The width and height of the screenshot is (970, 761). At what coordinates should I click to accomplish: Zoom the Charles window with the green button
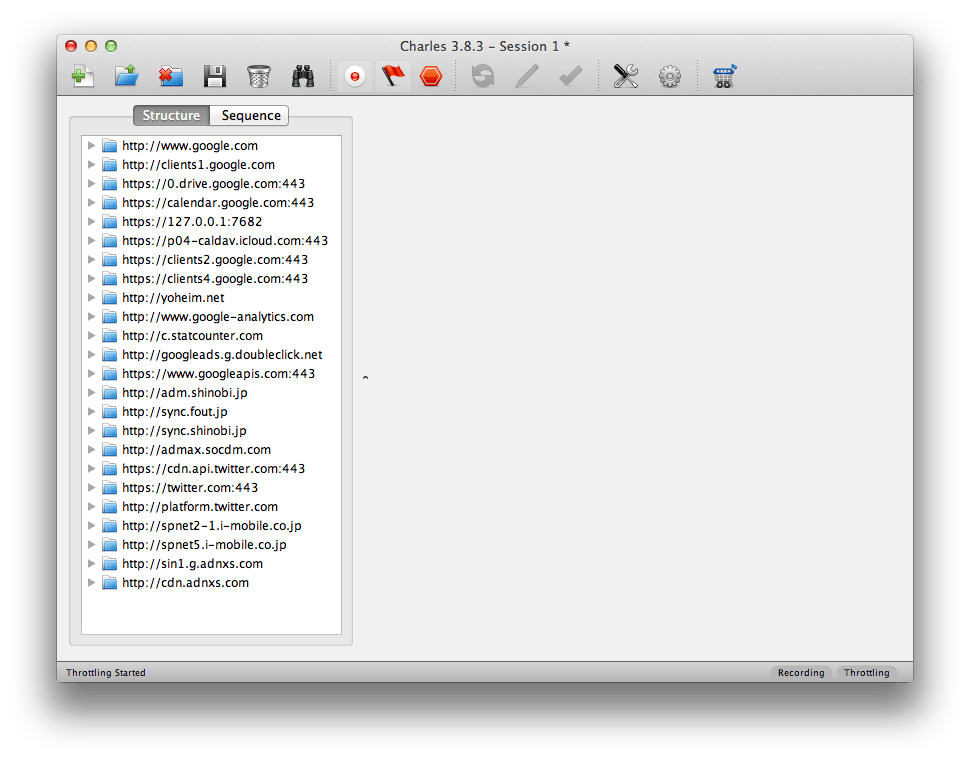tap(111, 46)
